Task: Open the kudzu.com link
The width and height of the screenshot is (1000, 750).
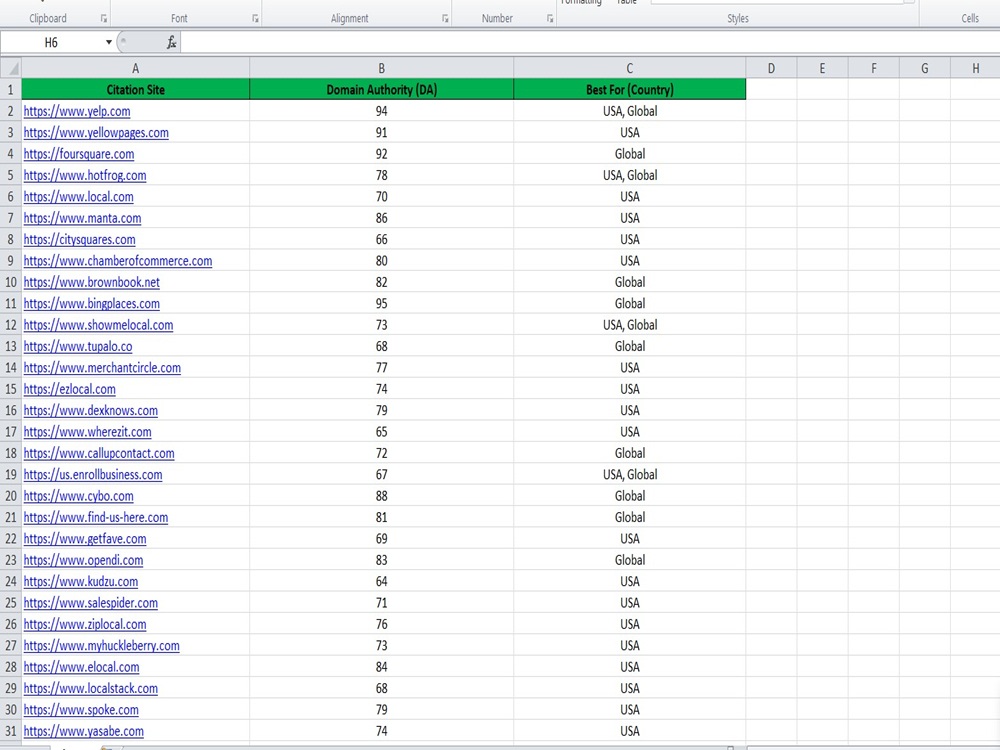Action: click(81, 581)
